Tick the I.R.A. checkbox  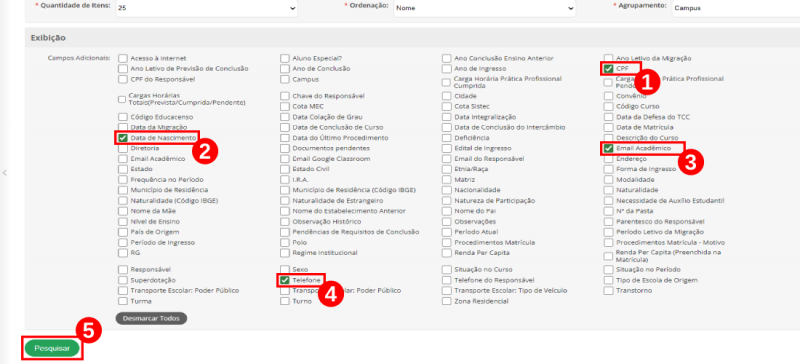[285, 180]
